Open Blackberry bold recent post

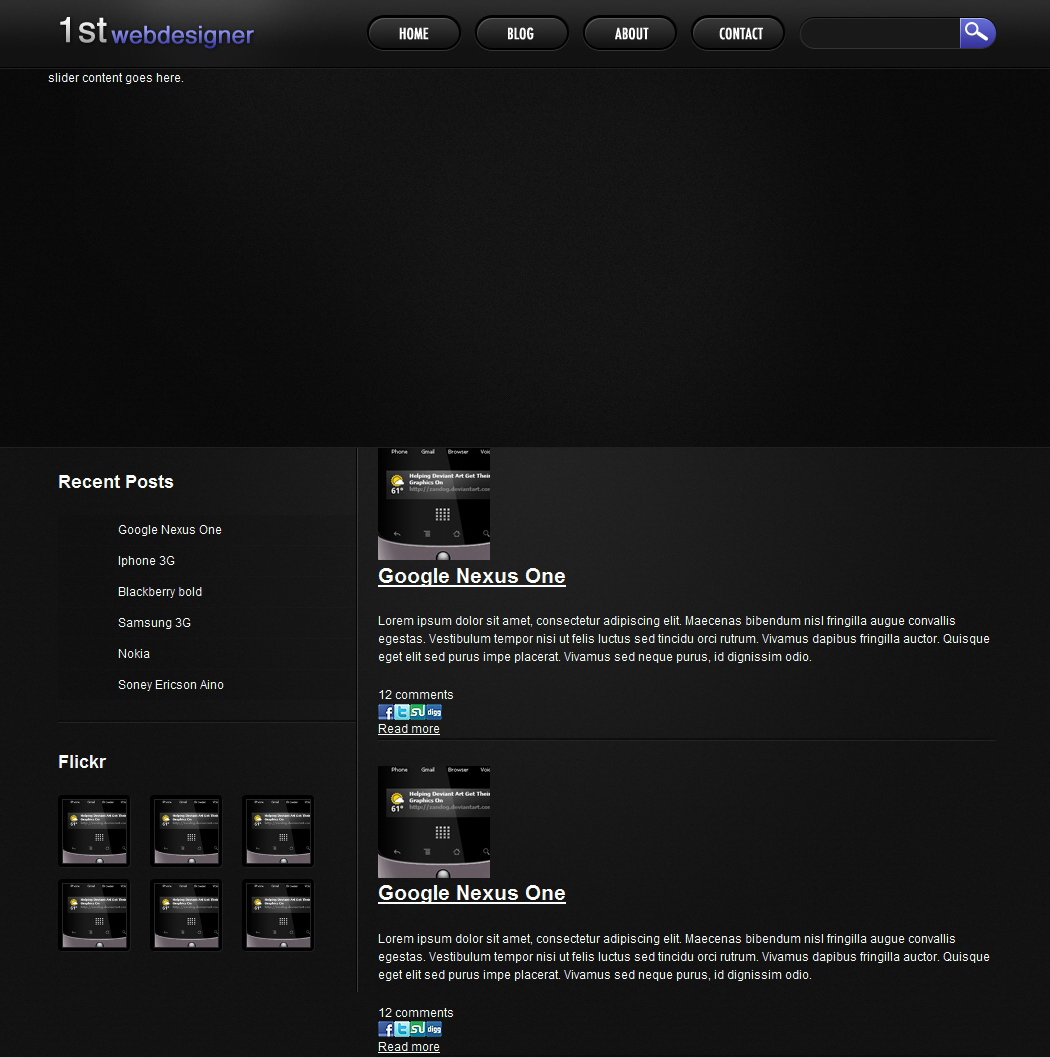click(x=160, y=592)
